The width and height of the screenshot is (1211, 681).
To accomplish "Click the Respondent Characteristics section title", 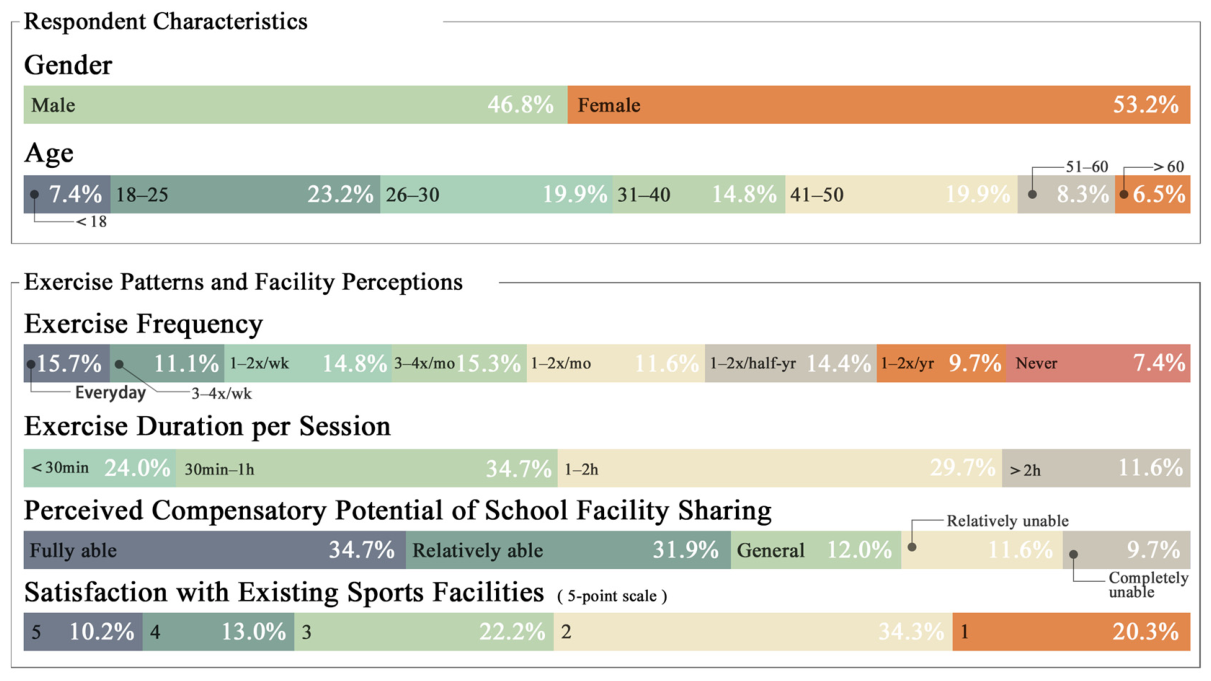I will point(165,21).
